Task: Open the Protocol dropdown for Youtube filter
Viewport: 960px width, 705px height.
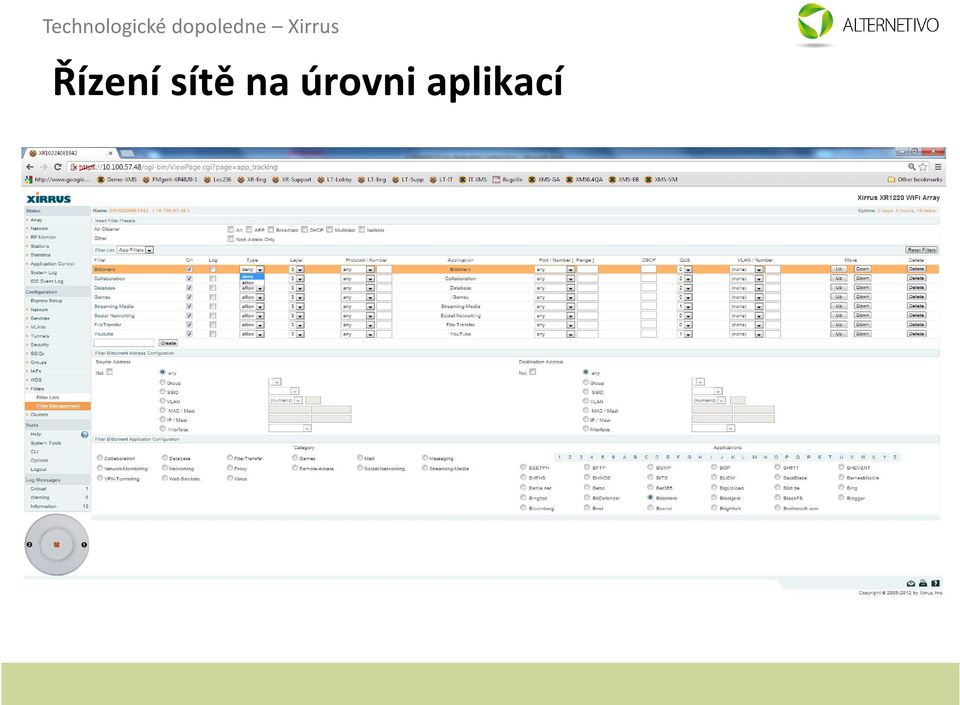Action: click(358, 334)
